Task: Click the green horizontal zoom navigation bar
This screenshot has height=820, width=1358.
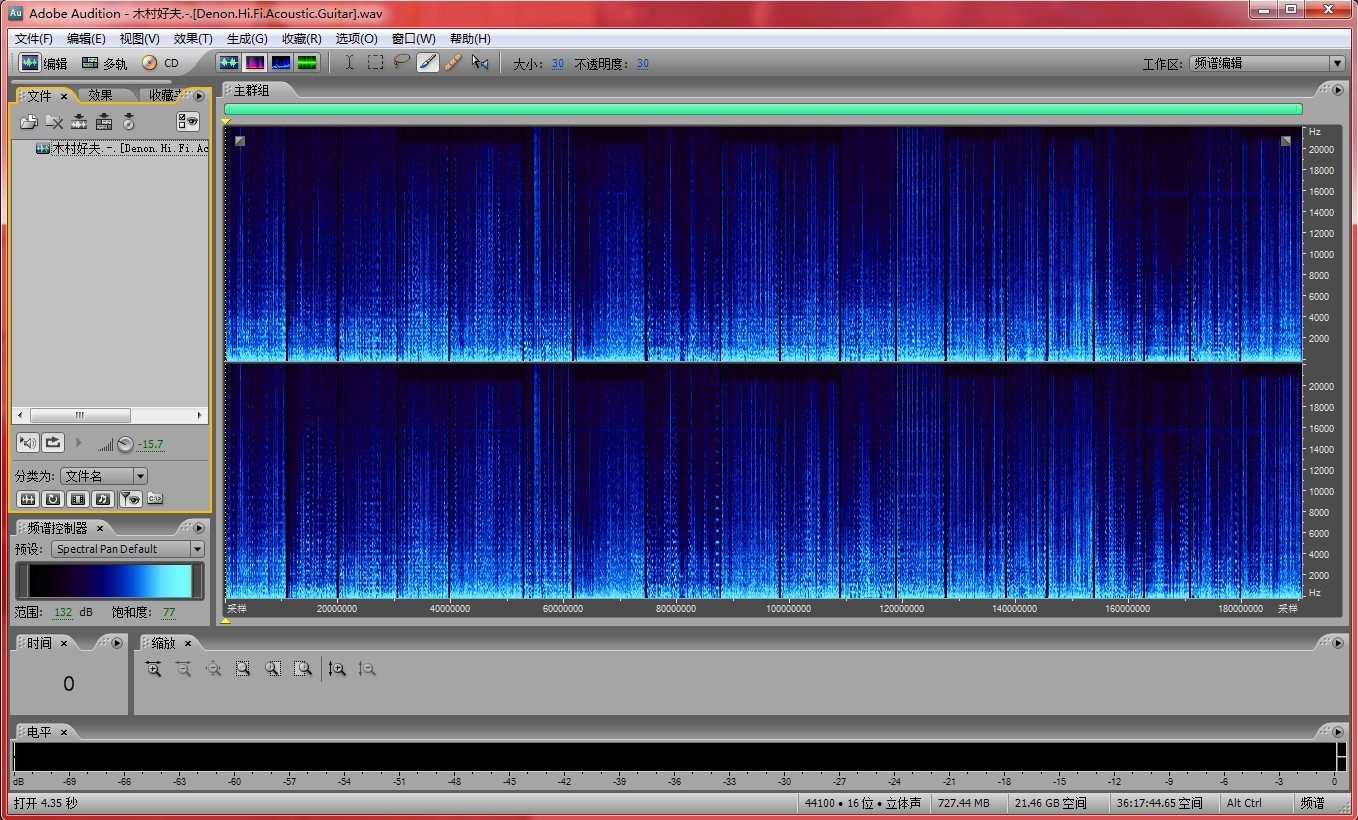Action: pyautogui.click(x=763, y=109)
